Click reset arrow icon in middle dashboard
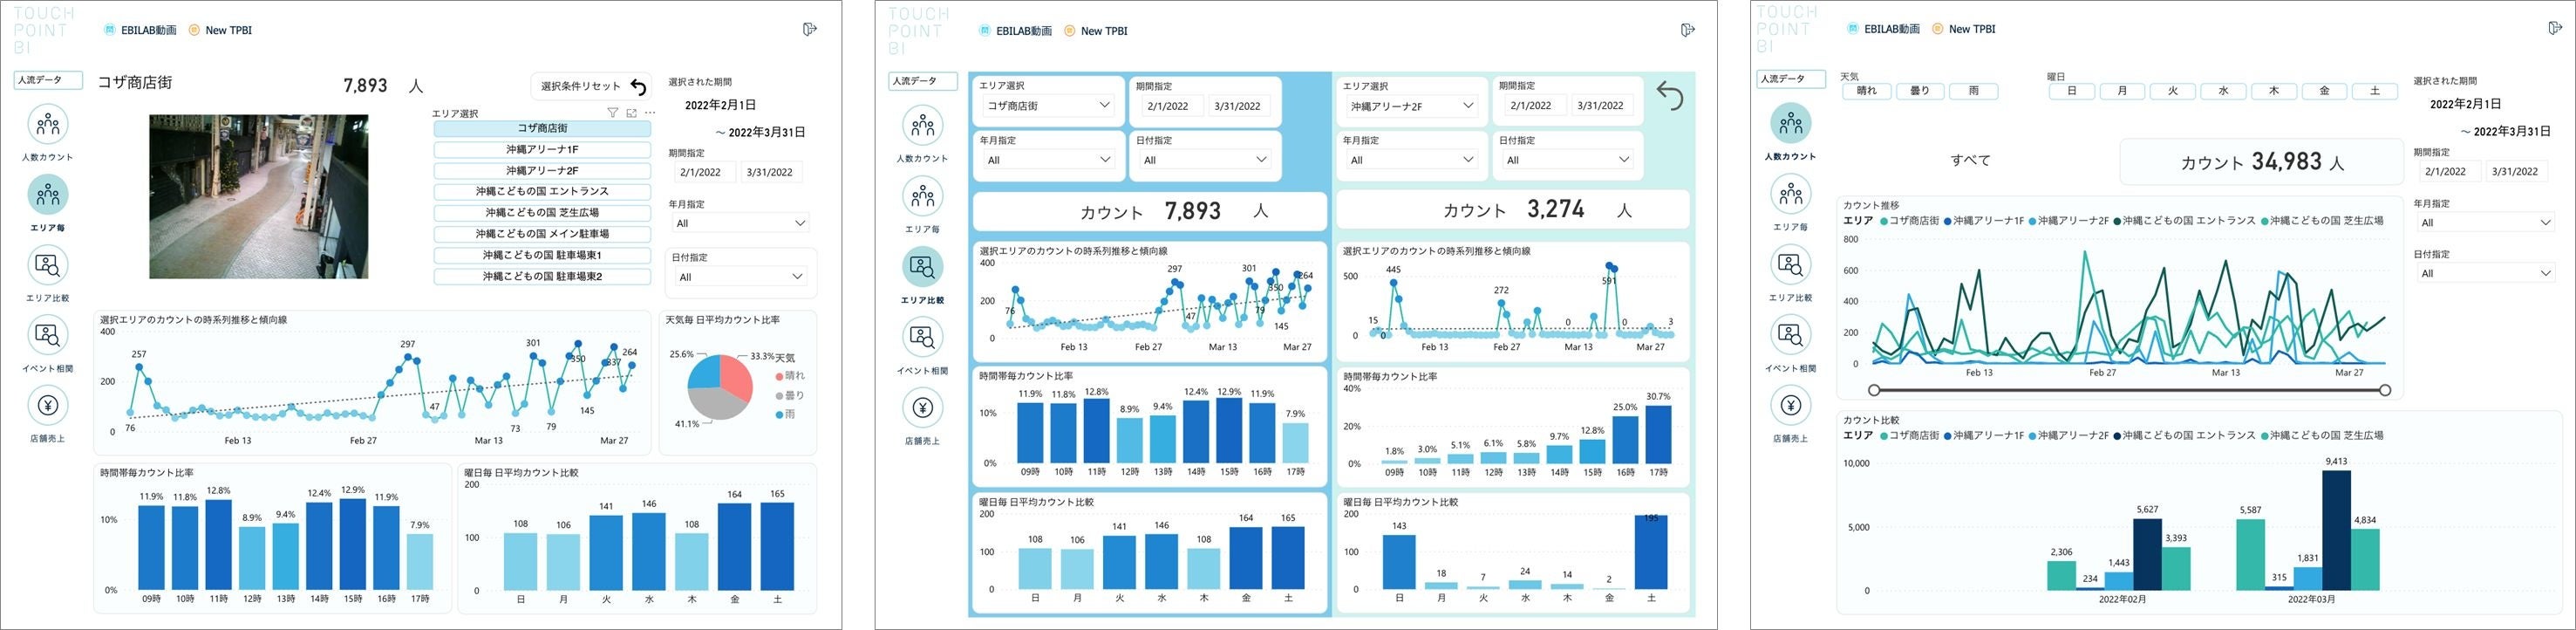This screenshot has height=630, width=2576. point(1670,96)
